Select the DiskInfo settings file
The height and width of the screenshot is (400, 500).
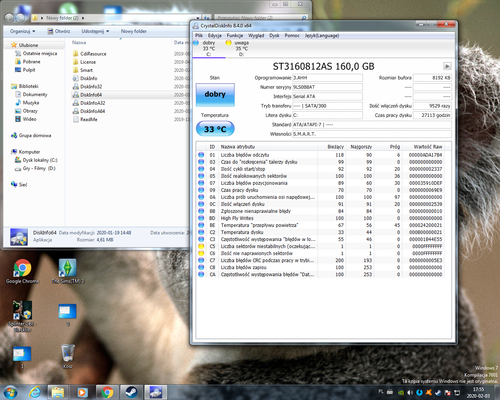85,78
